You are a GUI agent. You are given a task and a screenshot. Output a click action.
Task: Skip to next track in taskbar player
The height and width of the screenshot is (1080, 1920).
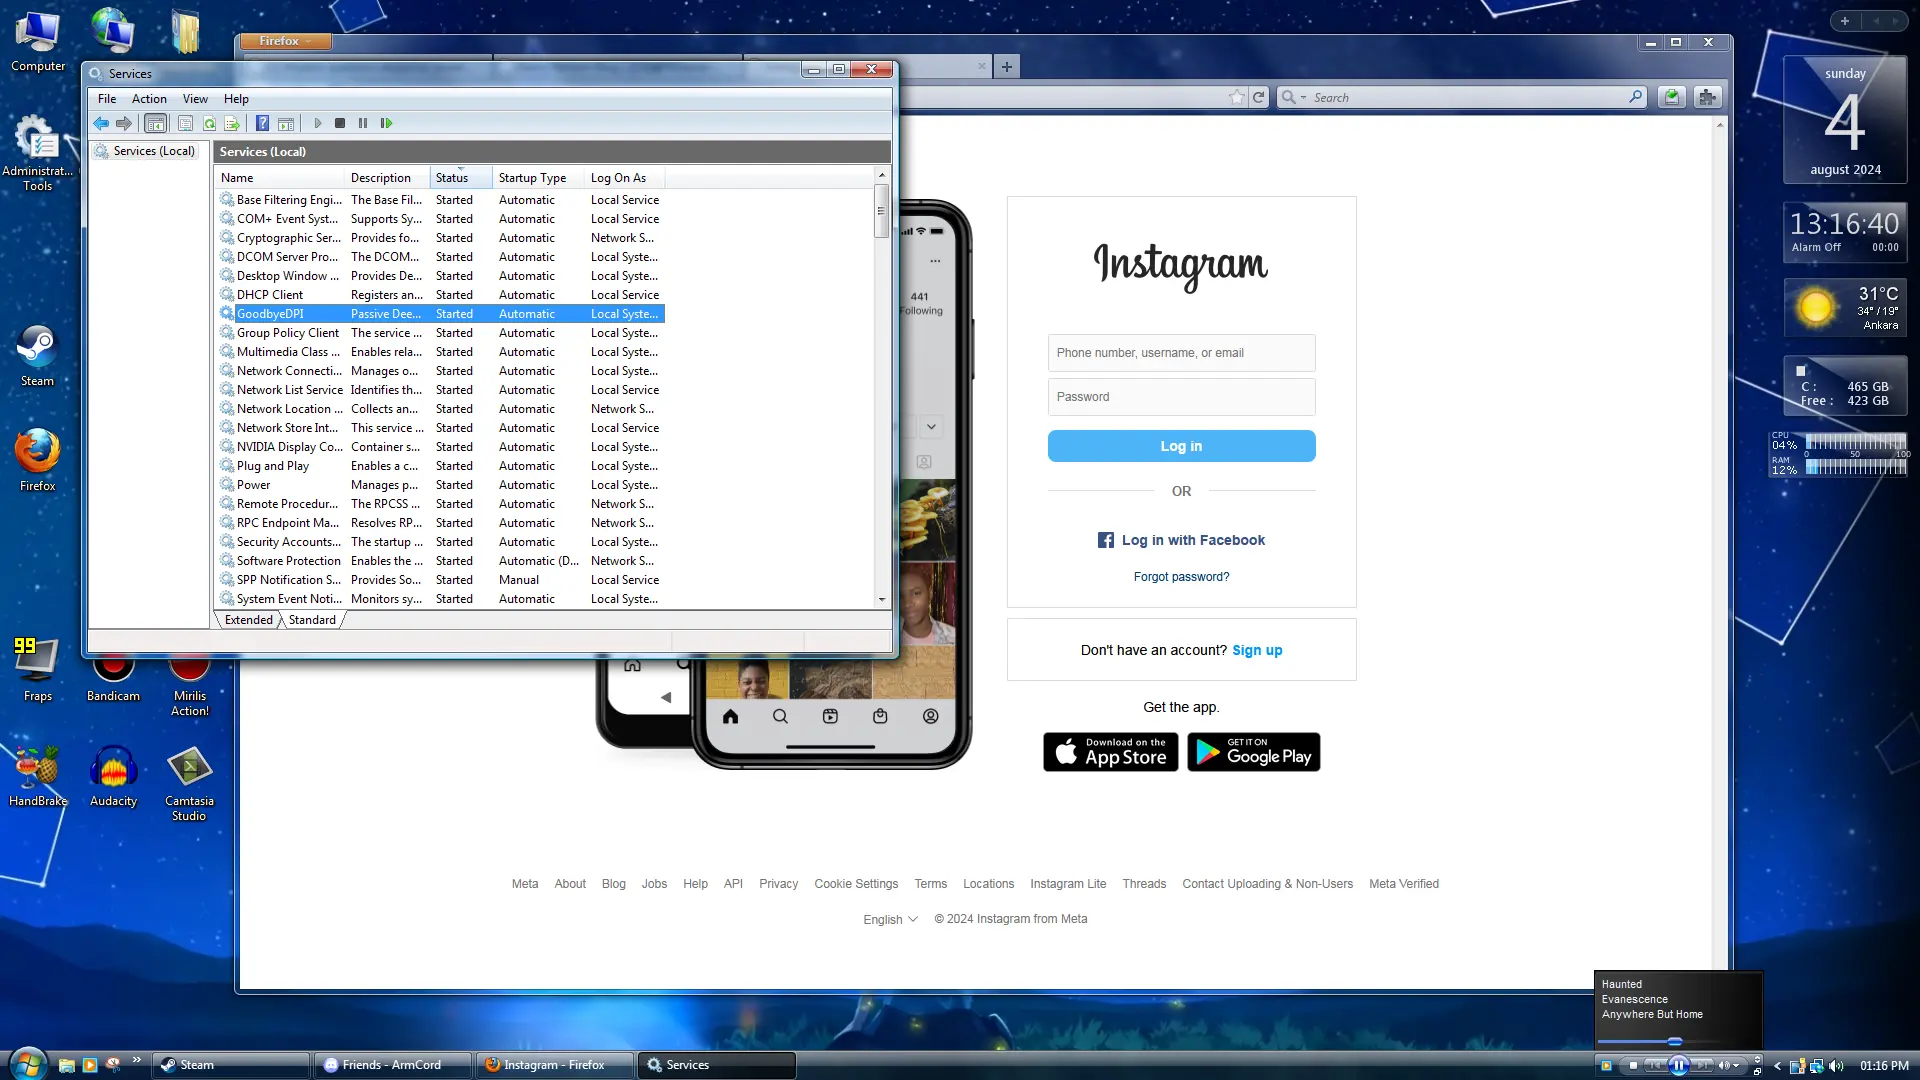coord(1701,1066)
